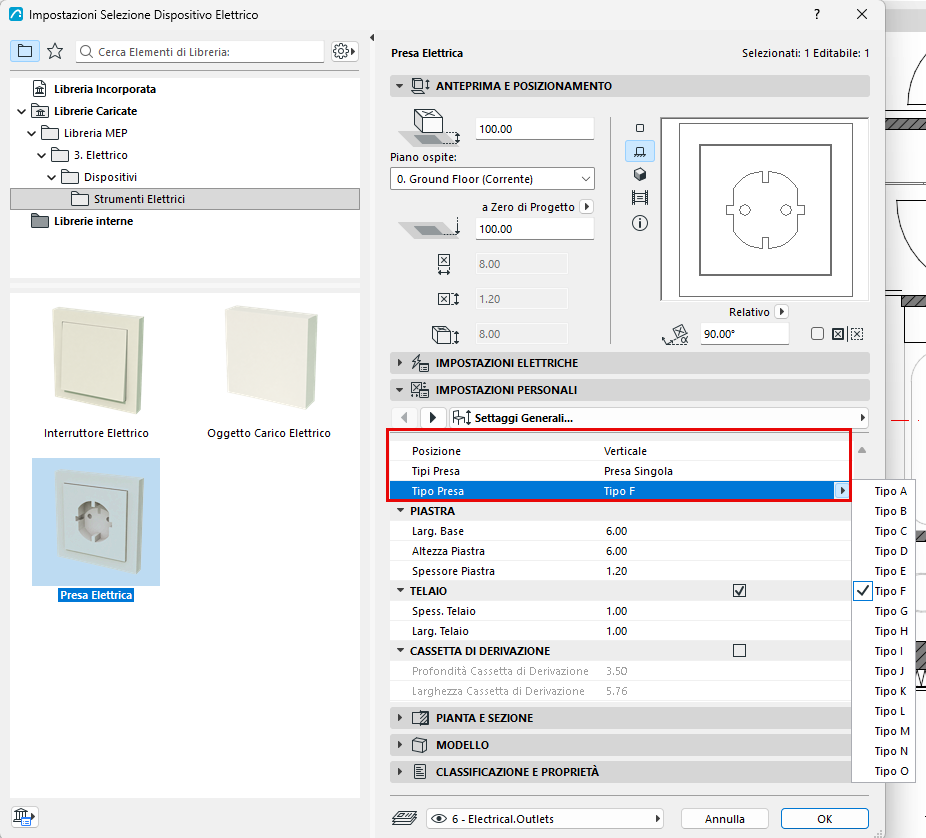Select the 3D view preview icon

tap(640, 174)
